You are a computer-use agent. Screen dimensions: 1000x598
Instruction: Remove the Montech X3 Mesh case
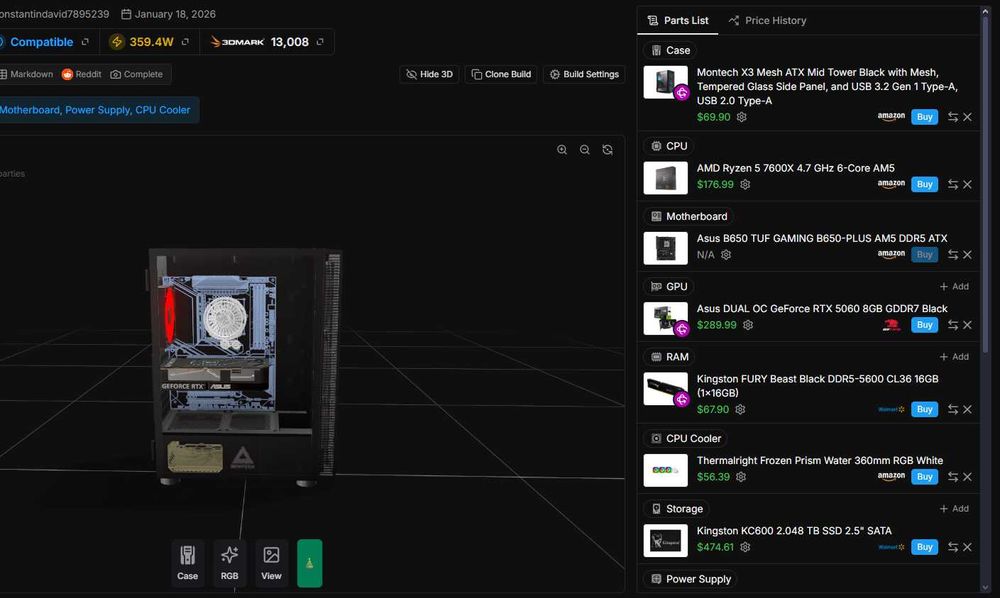967,117
